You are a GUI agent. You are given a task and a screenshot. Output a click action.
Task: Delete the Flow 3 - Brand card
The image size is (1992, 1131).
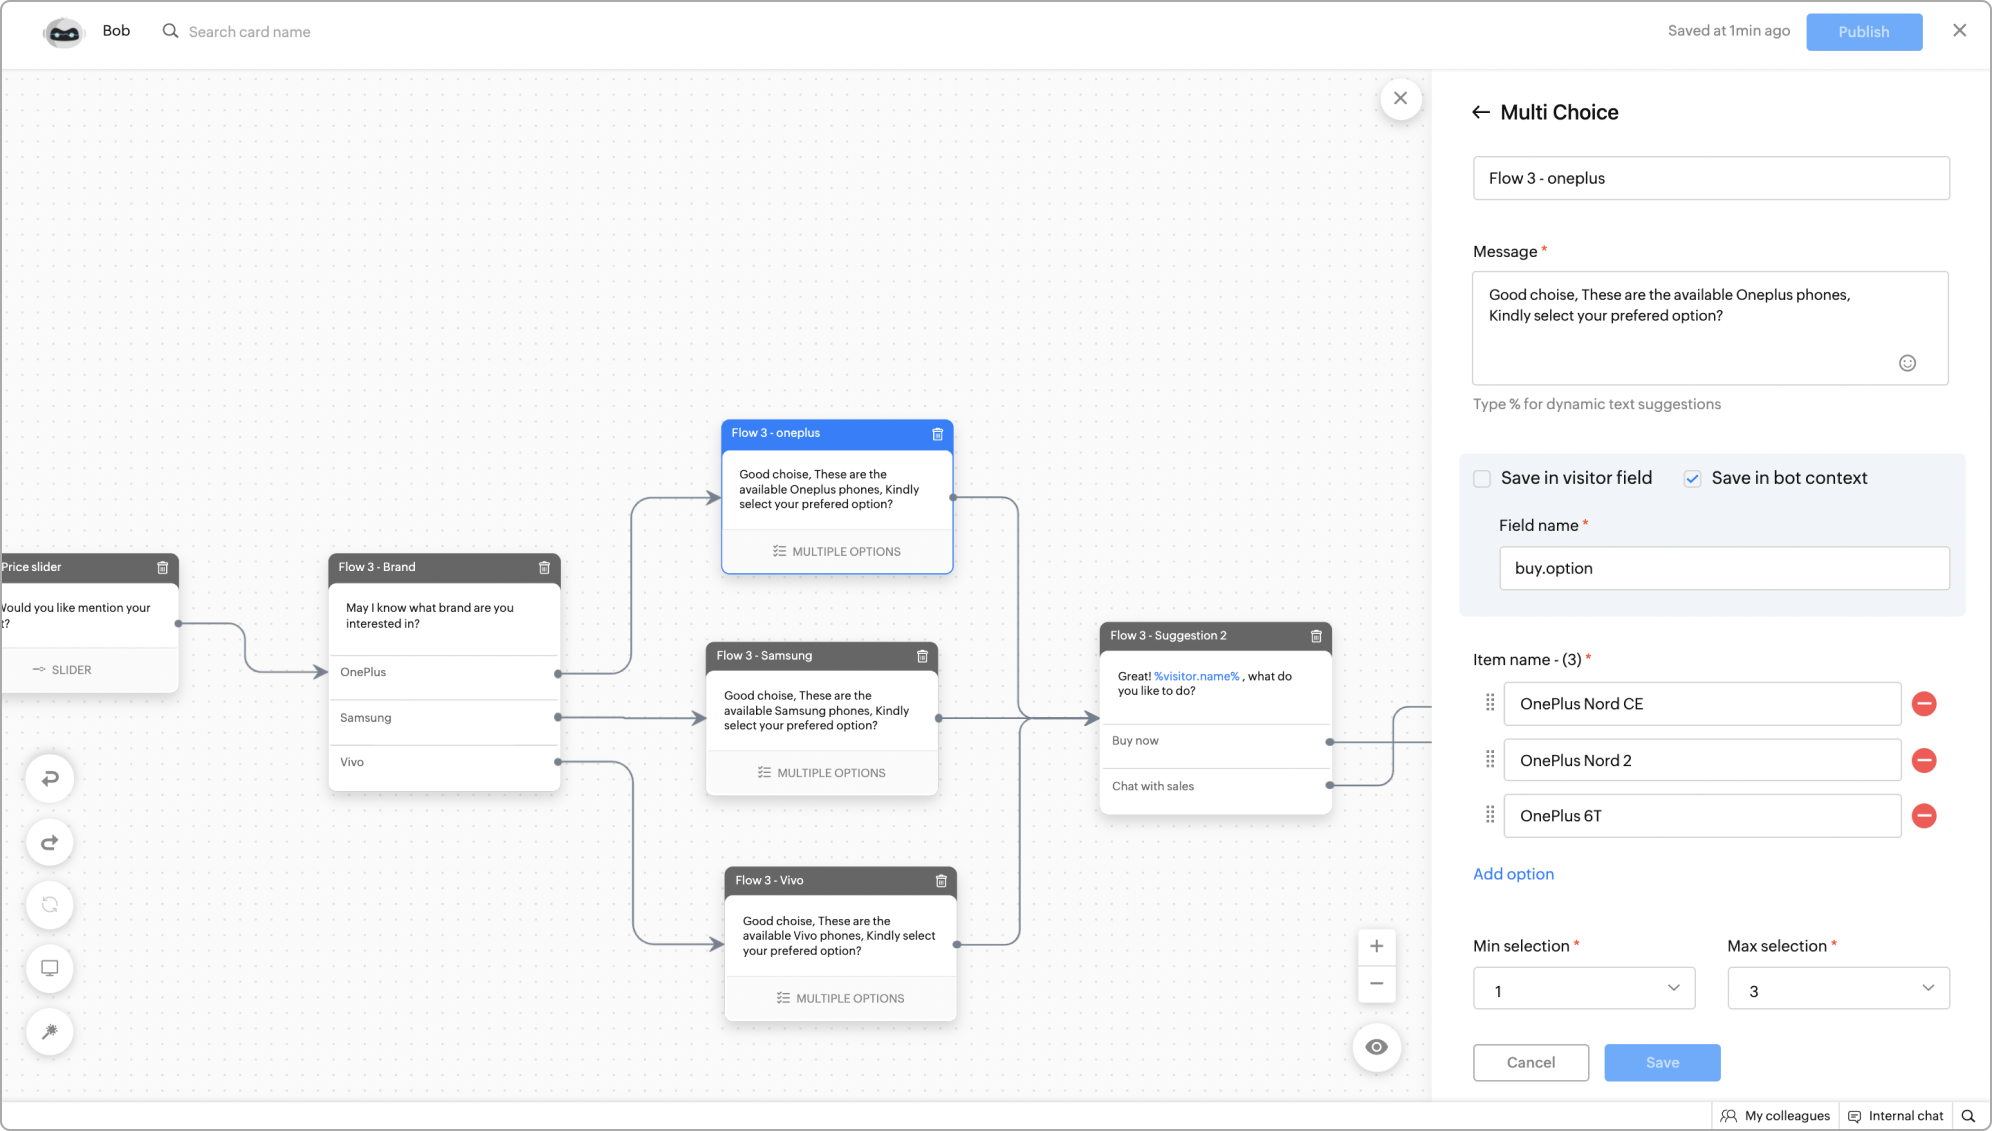tap(544, 567)
